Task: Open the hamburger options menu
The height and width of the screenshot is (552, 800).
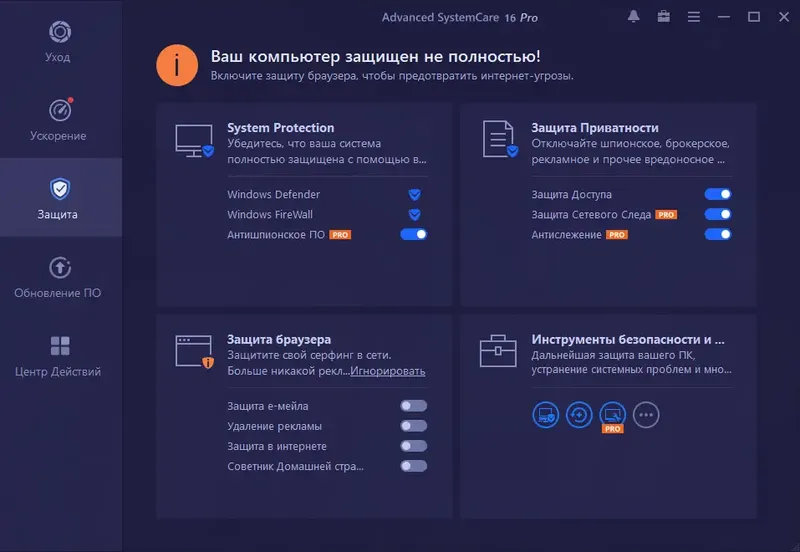Action: pos(694,17)
